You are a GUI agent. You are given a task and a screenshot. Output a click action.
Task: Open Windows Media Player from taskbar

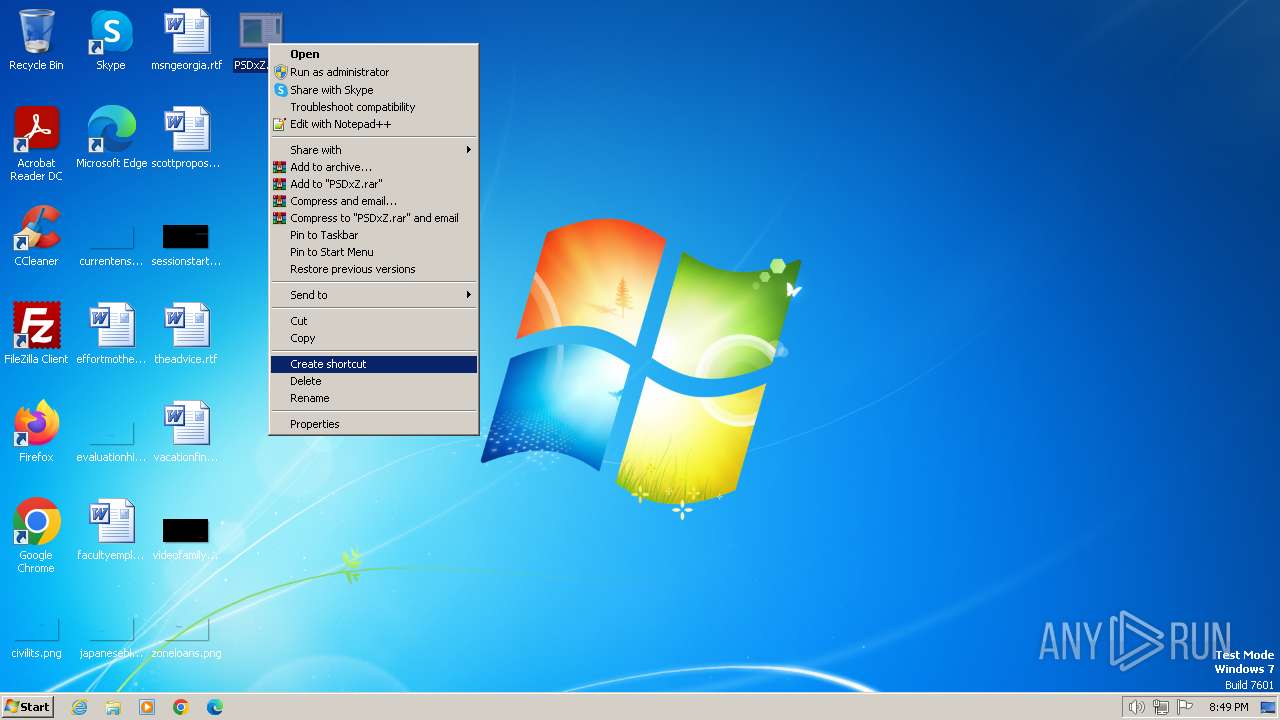147,707
